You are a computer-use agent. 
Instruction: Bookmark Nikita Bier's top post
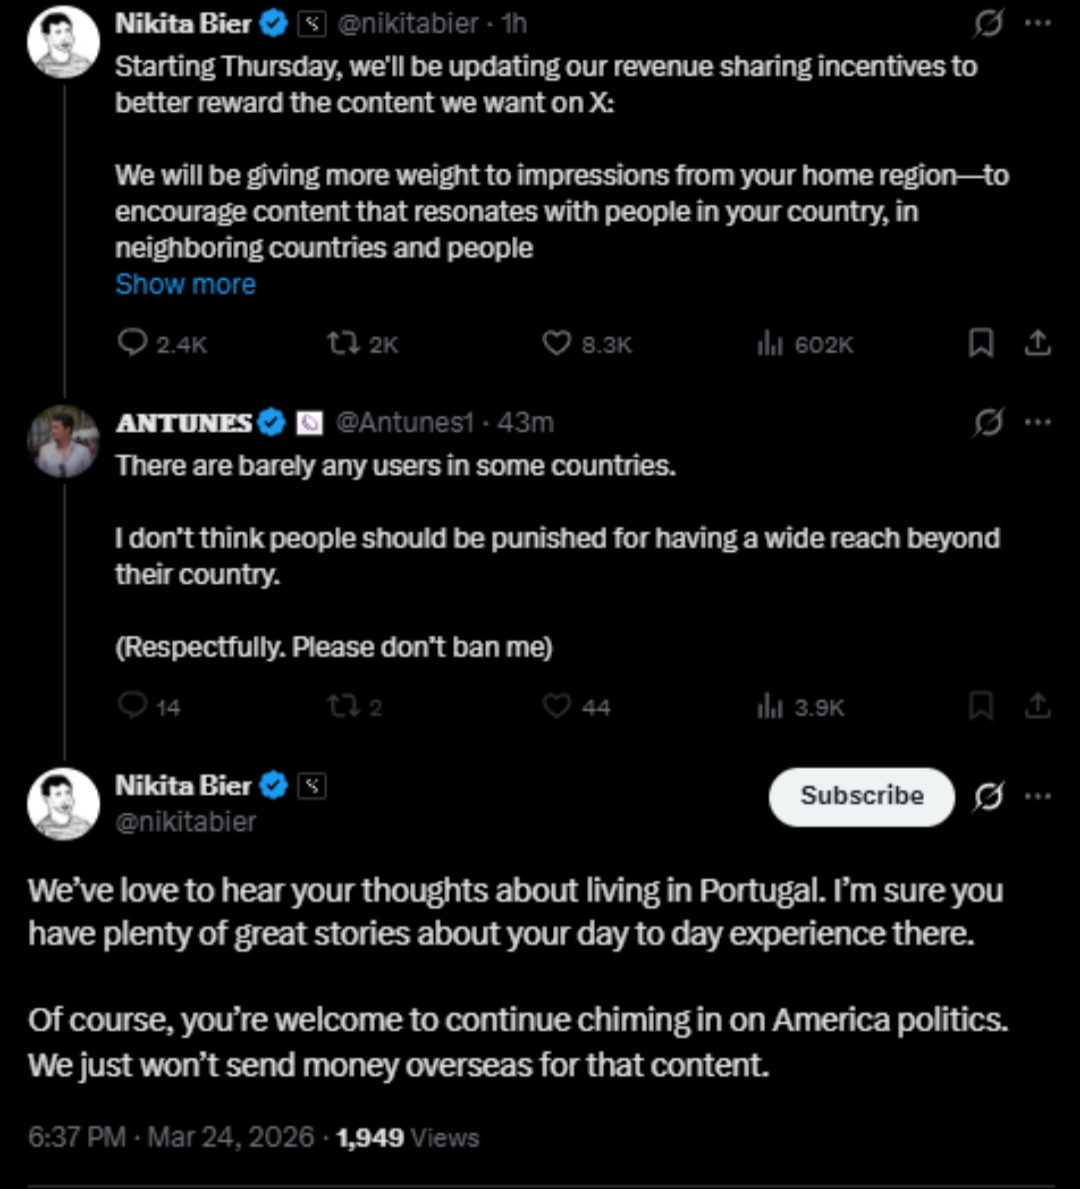pos(981,344)
